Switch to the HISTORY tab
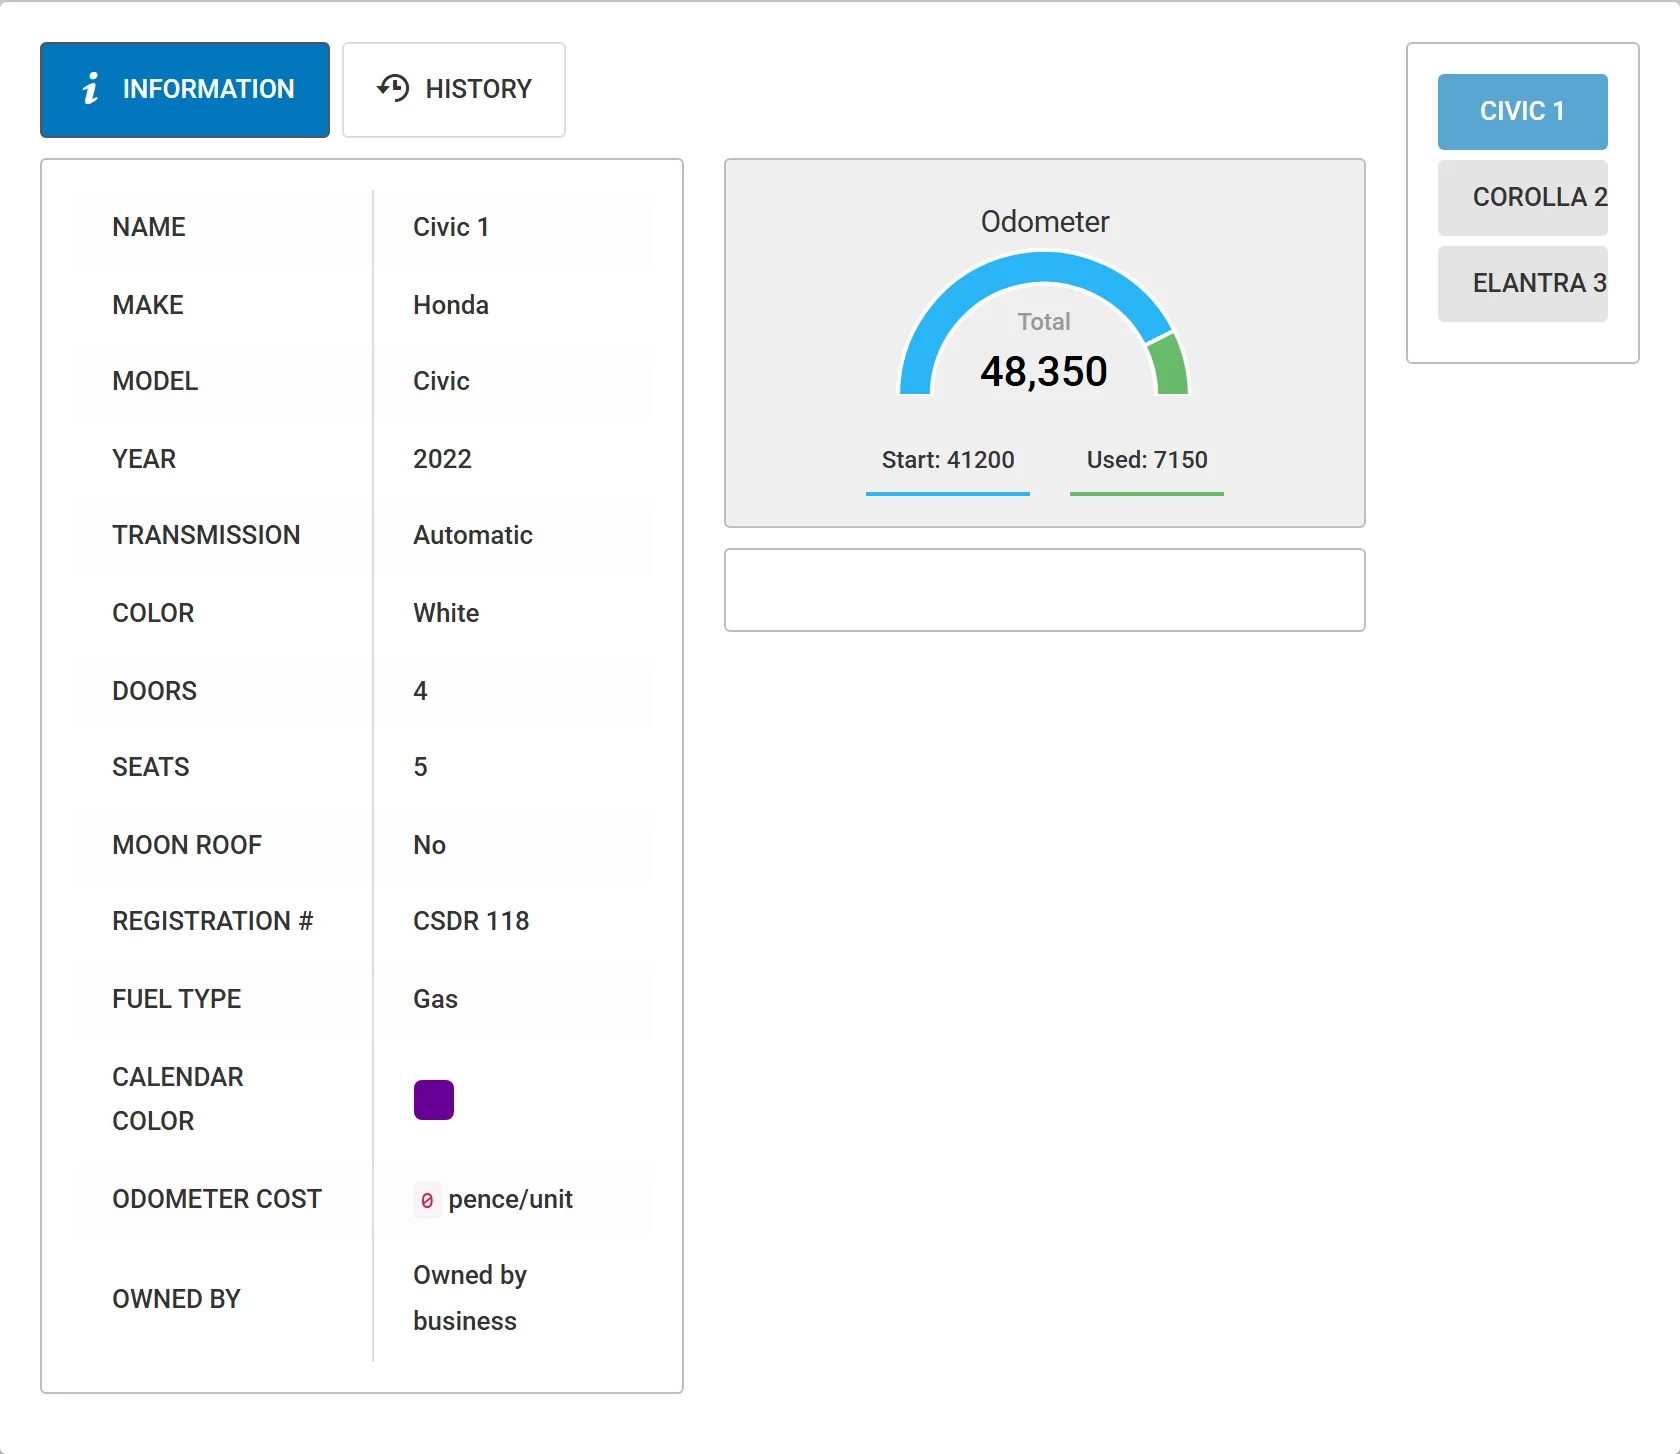1680x1454 pixels. coord(454,90)
